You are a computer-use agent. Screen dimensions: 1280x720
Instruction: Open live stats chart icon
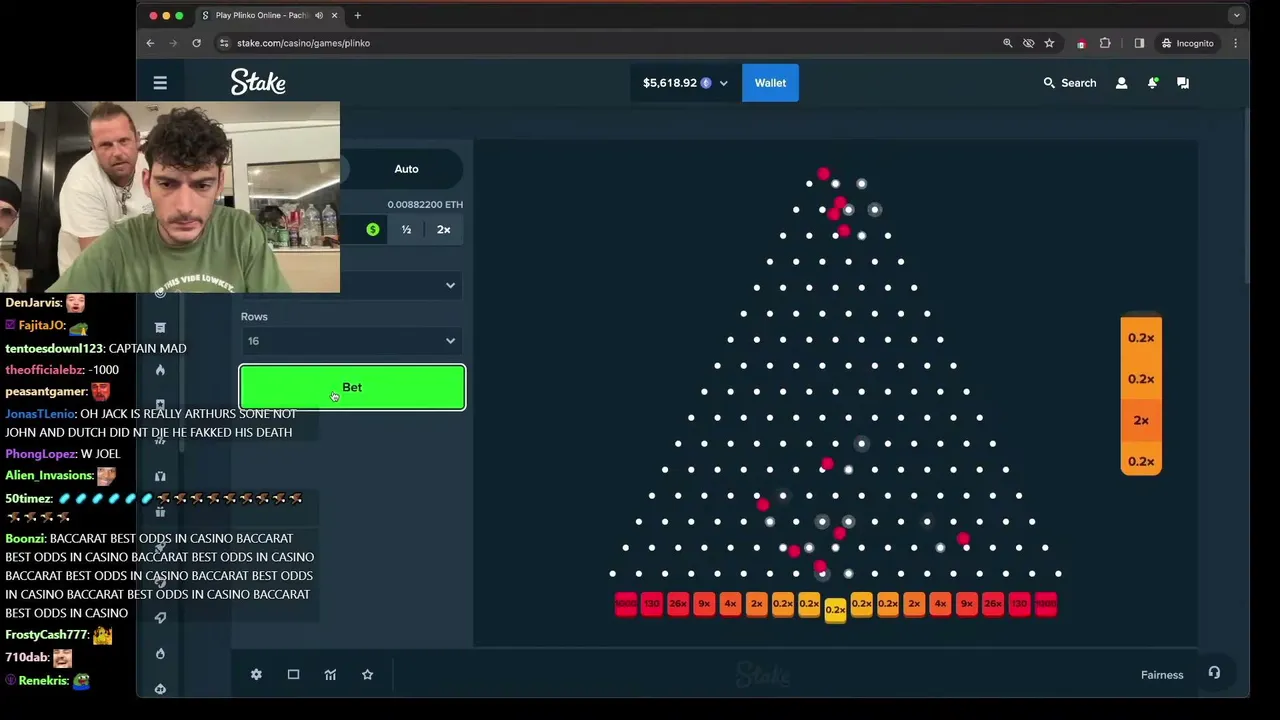tap(330, 675)
